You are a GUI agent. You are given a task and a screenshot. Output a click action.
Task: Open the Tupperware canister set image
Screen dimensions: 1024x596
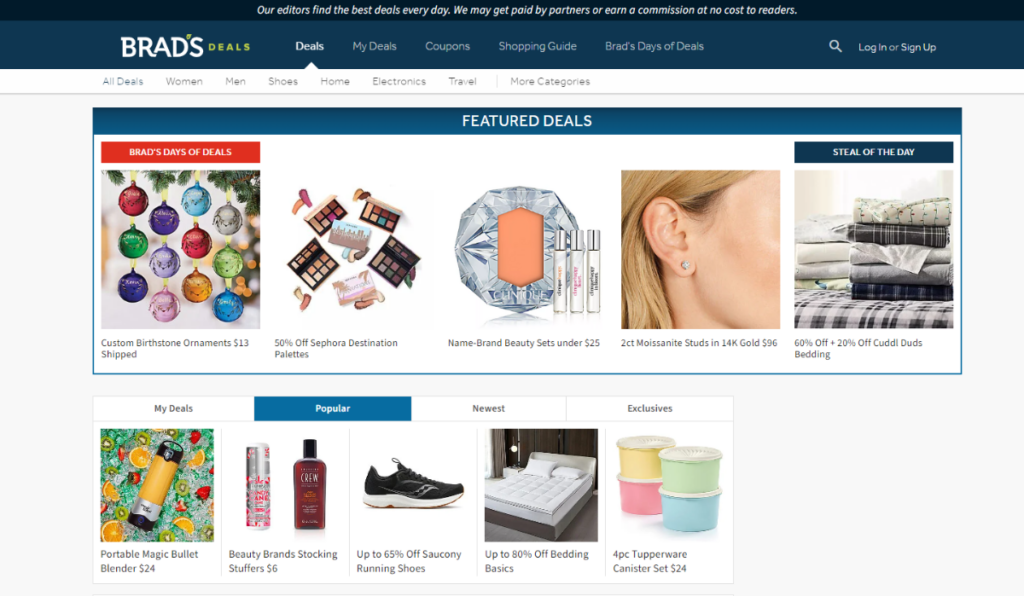coord(669,485)
